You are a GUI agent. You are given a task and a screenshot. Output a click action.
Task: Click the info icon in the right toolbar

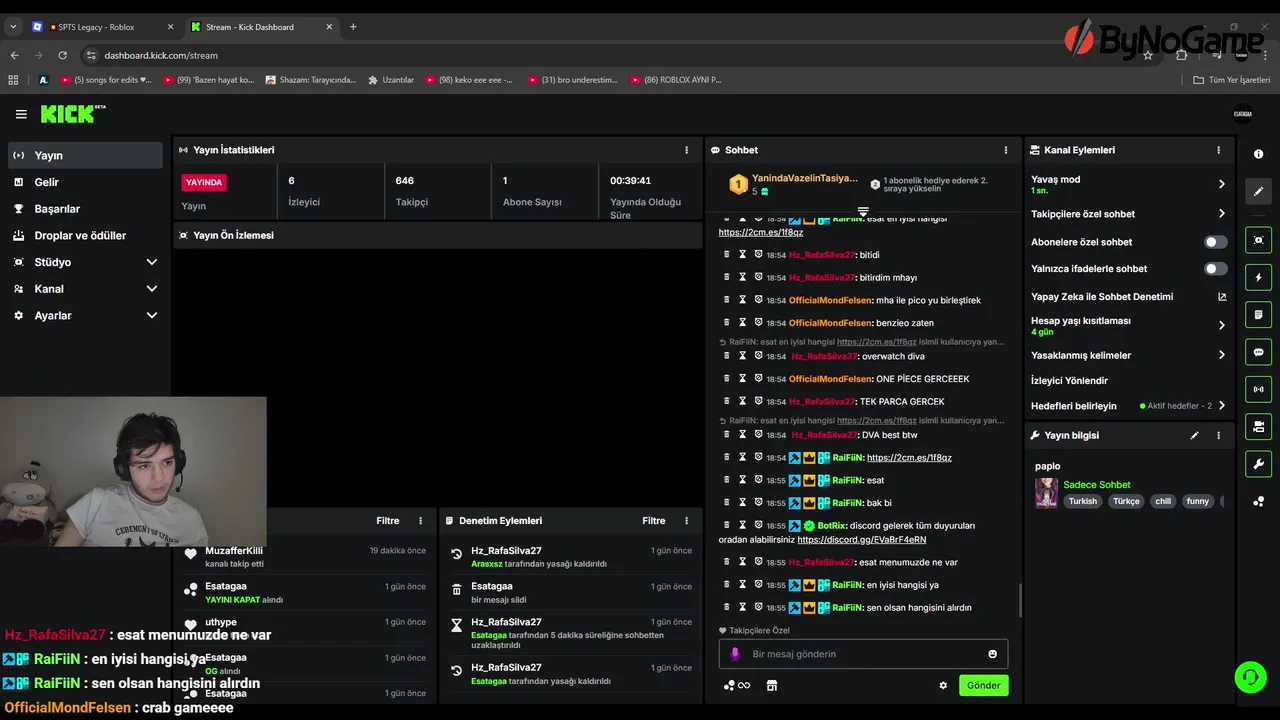point(1258,154)
